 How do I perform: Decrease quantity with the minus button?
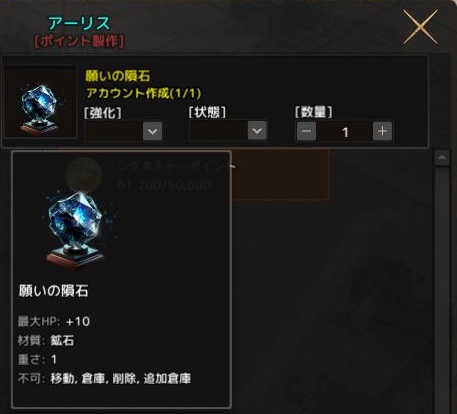coord(306,131)
